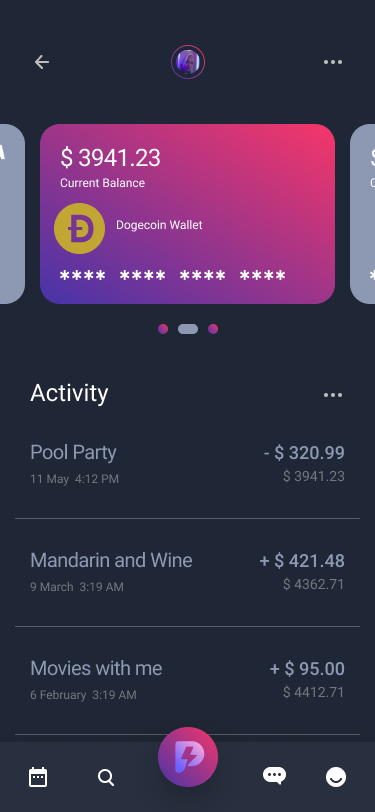
Task: Click the yellow Dogecoin logo icon
Action: point(79,228)
